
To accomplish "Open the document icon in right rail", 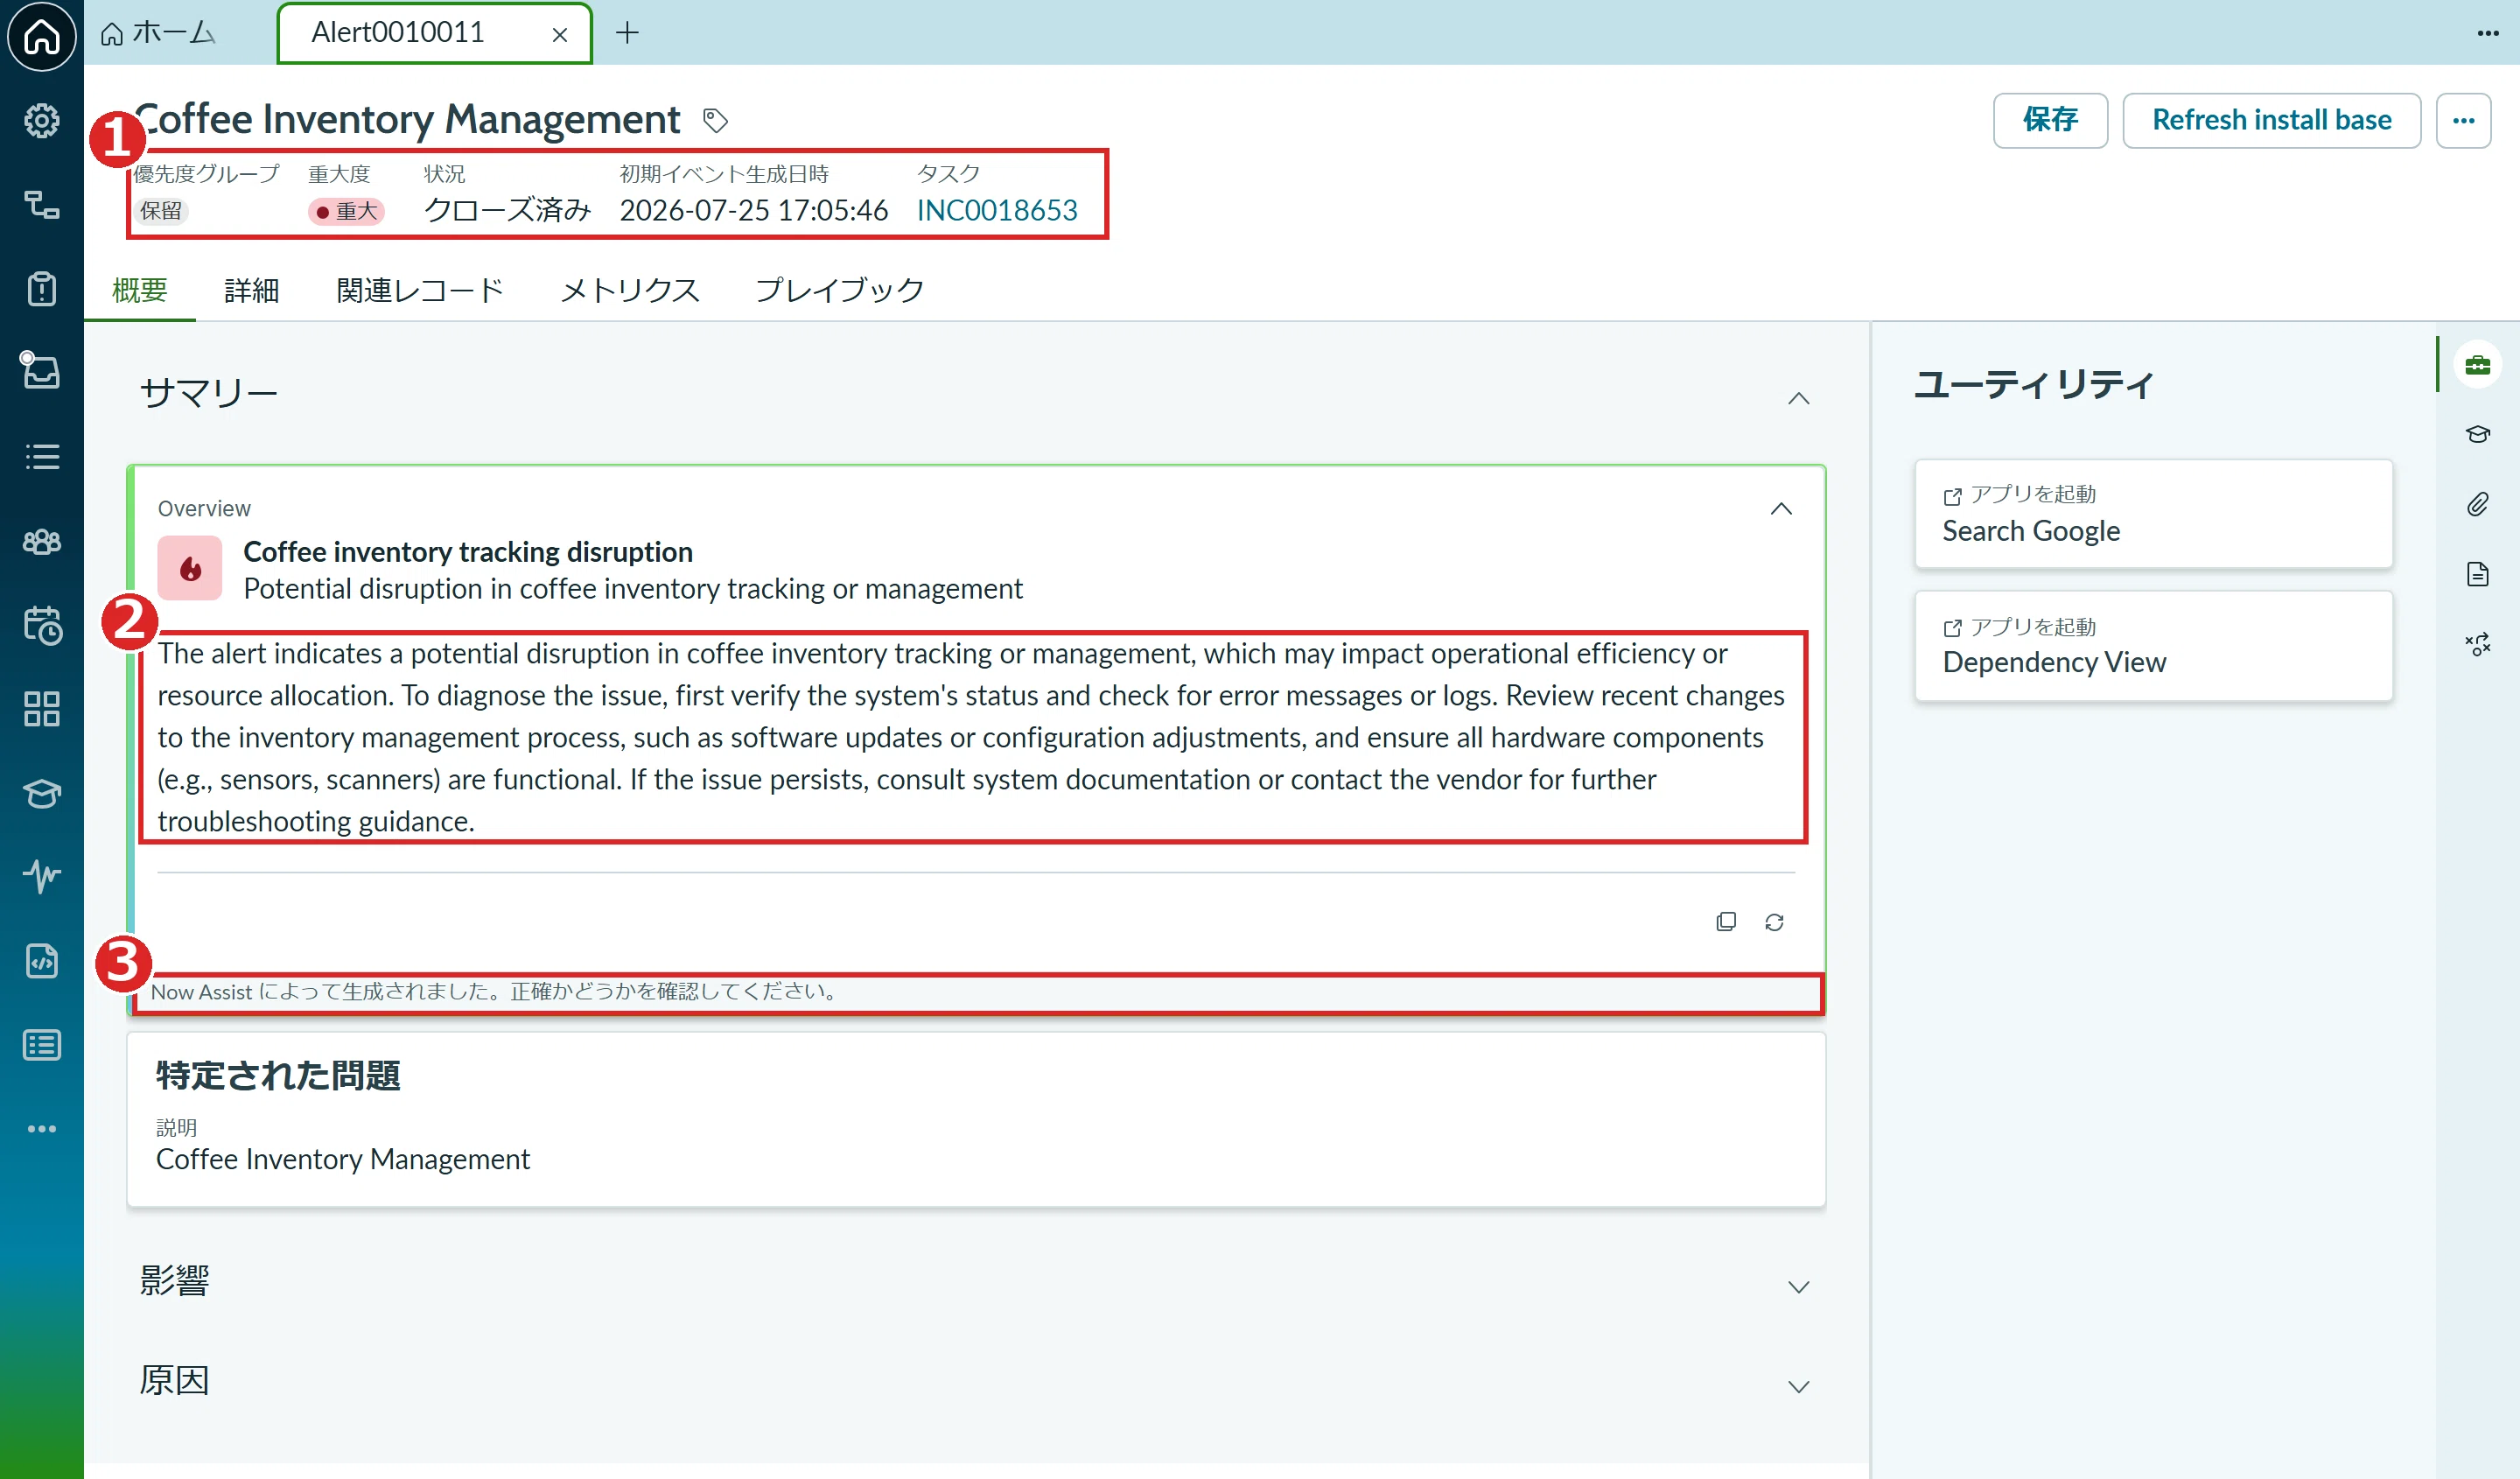I will (2477, 574).
